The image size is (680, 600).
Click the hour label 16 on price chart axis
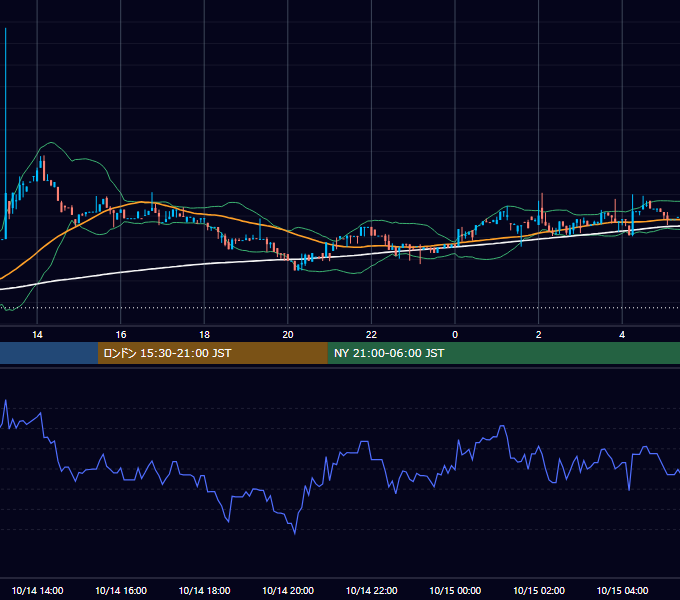(x=121, y=335)
